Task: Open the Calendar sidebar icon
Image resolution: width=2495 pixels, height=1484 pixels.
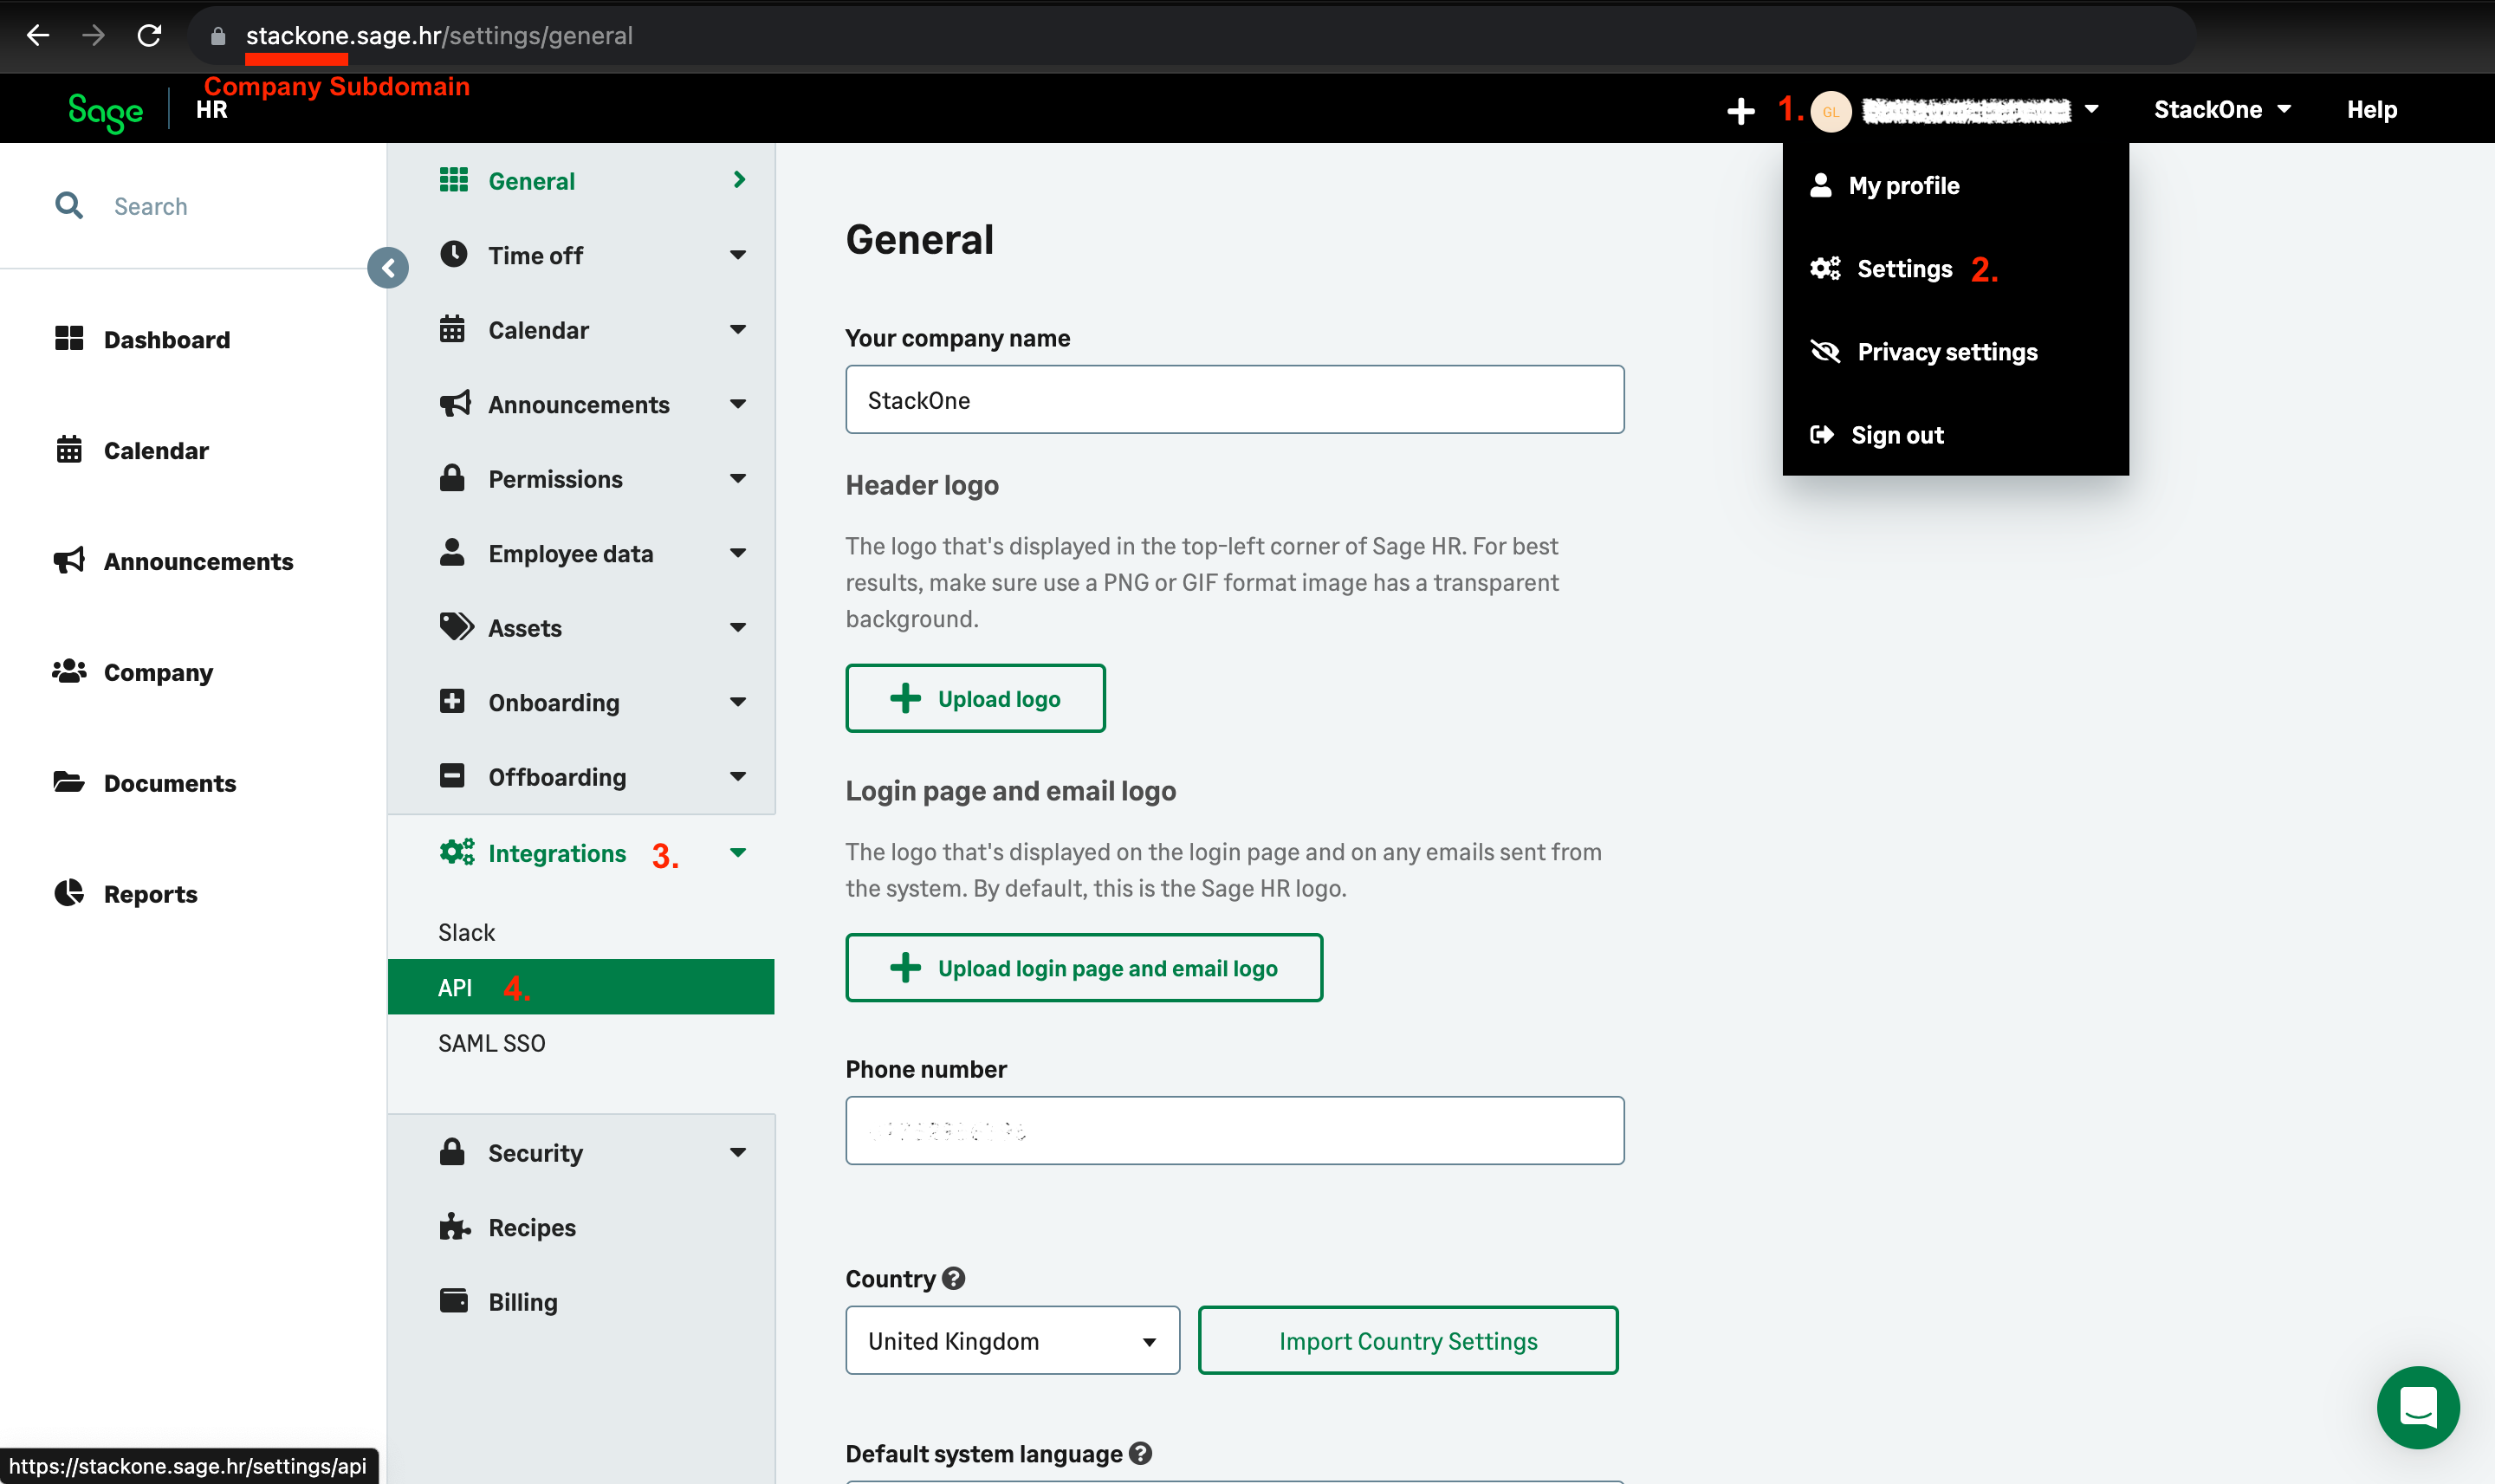Action: click(69, 450)
